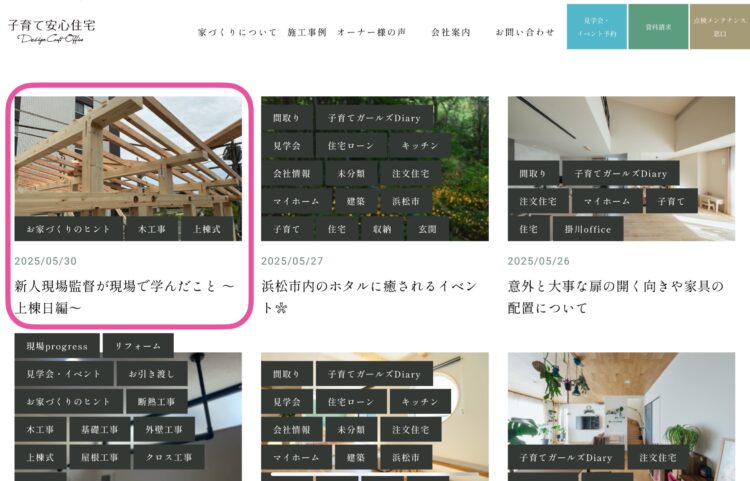Click the blue 見学会・イベント予約 button
This screenshot has height=481, width=750.
coord(597,27)
